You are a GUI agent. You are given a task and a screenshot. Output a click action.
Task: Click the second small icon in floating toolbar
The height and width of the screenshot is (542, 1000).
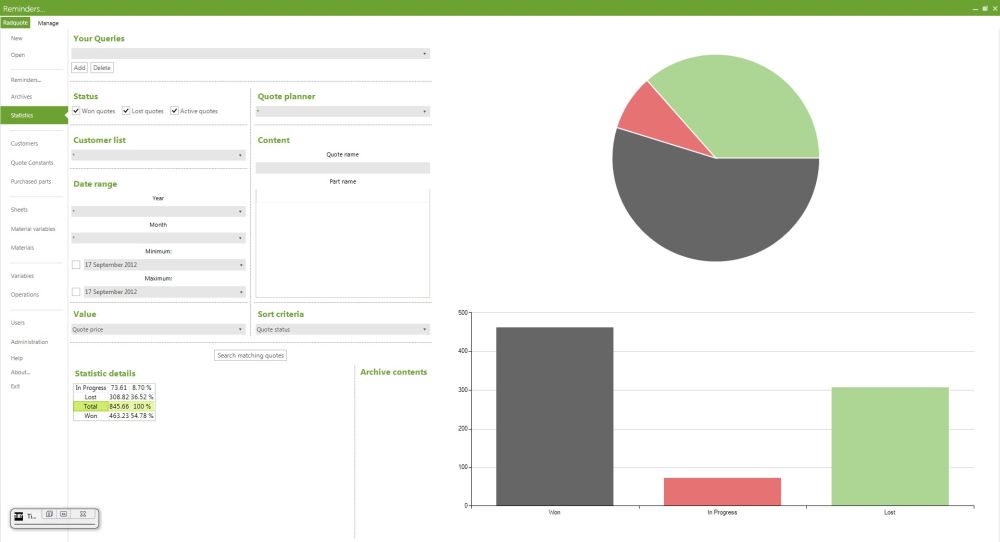pos(64,514)
